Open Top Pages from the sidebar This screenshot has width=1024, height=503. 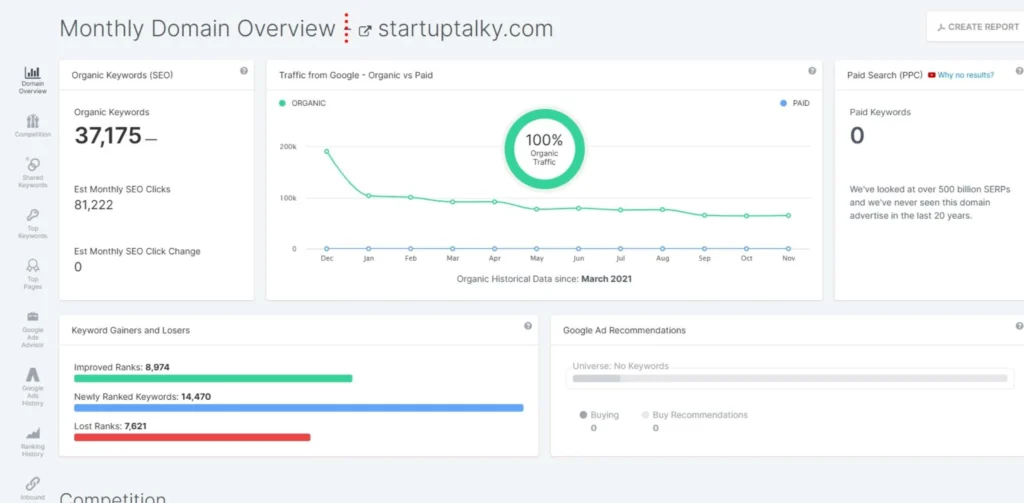point(33,273)
